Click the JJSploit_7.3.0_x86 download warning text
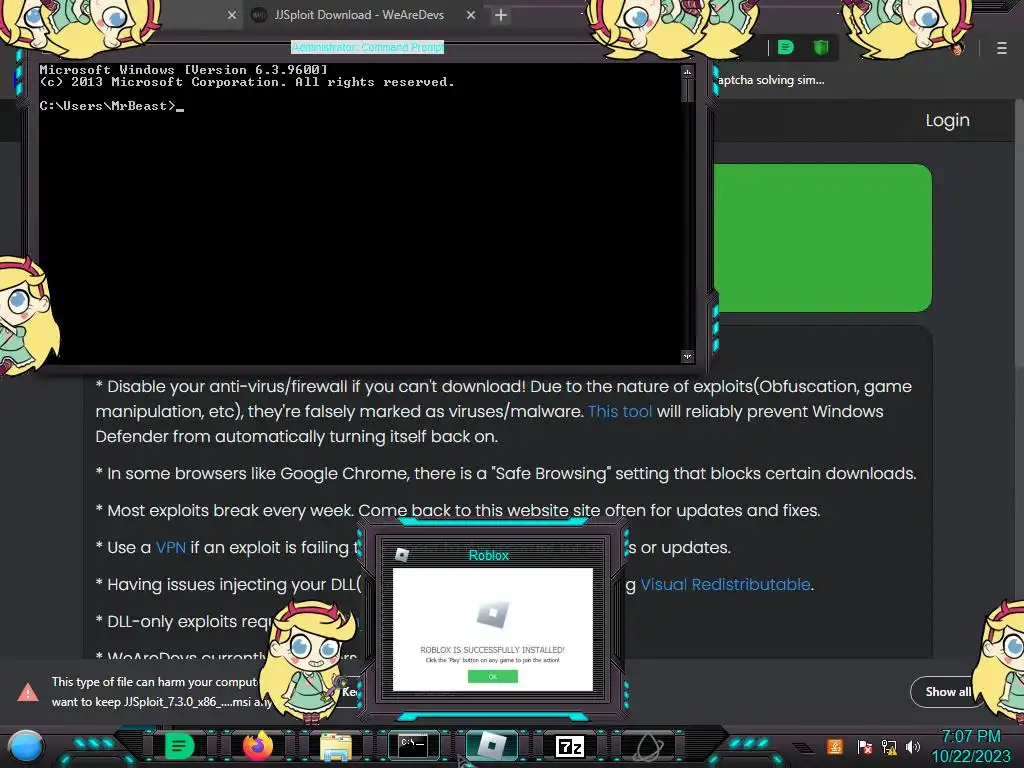1024x768 pixels. (x=162, y=692)
